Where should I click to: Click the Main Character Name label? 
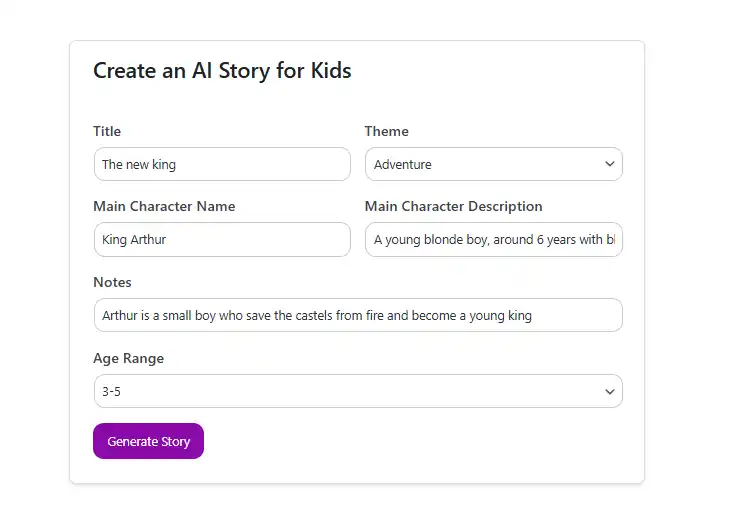164,206
